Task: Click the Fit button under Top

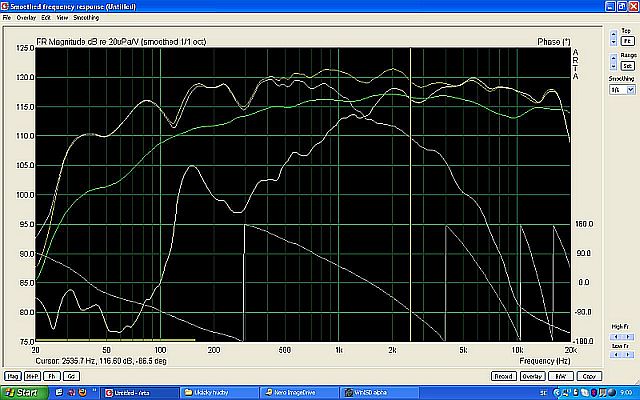Action: click(628, 41)
